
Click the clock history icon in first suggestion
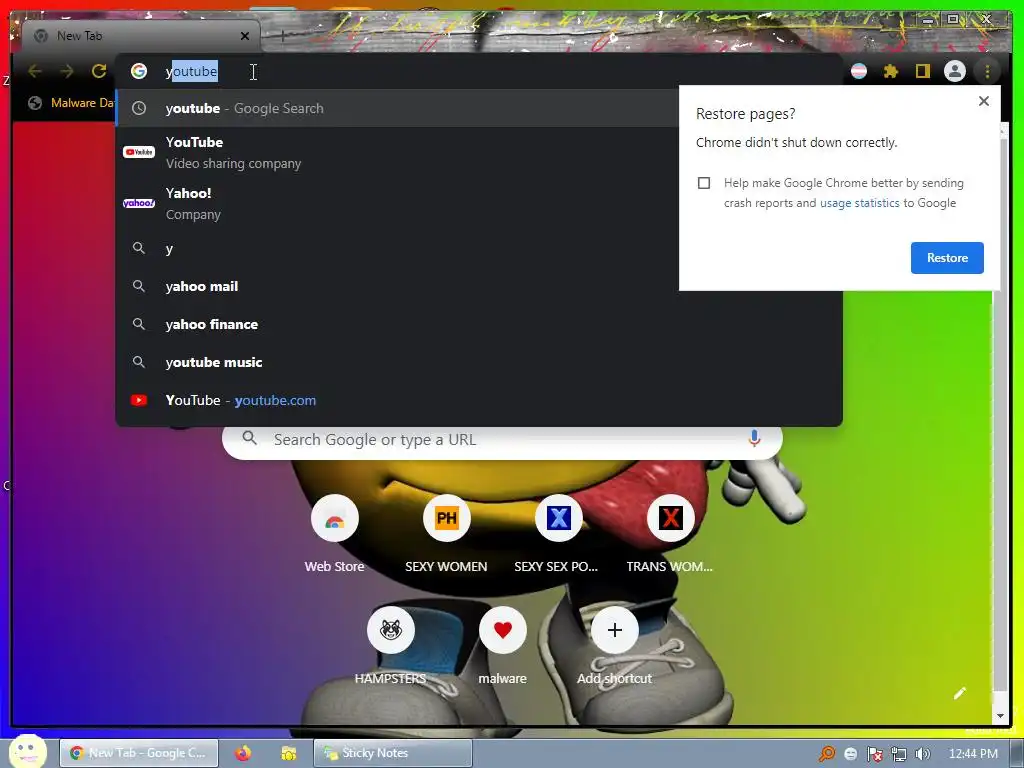pyautogui.click(x=138, y=108)
